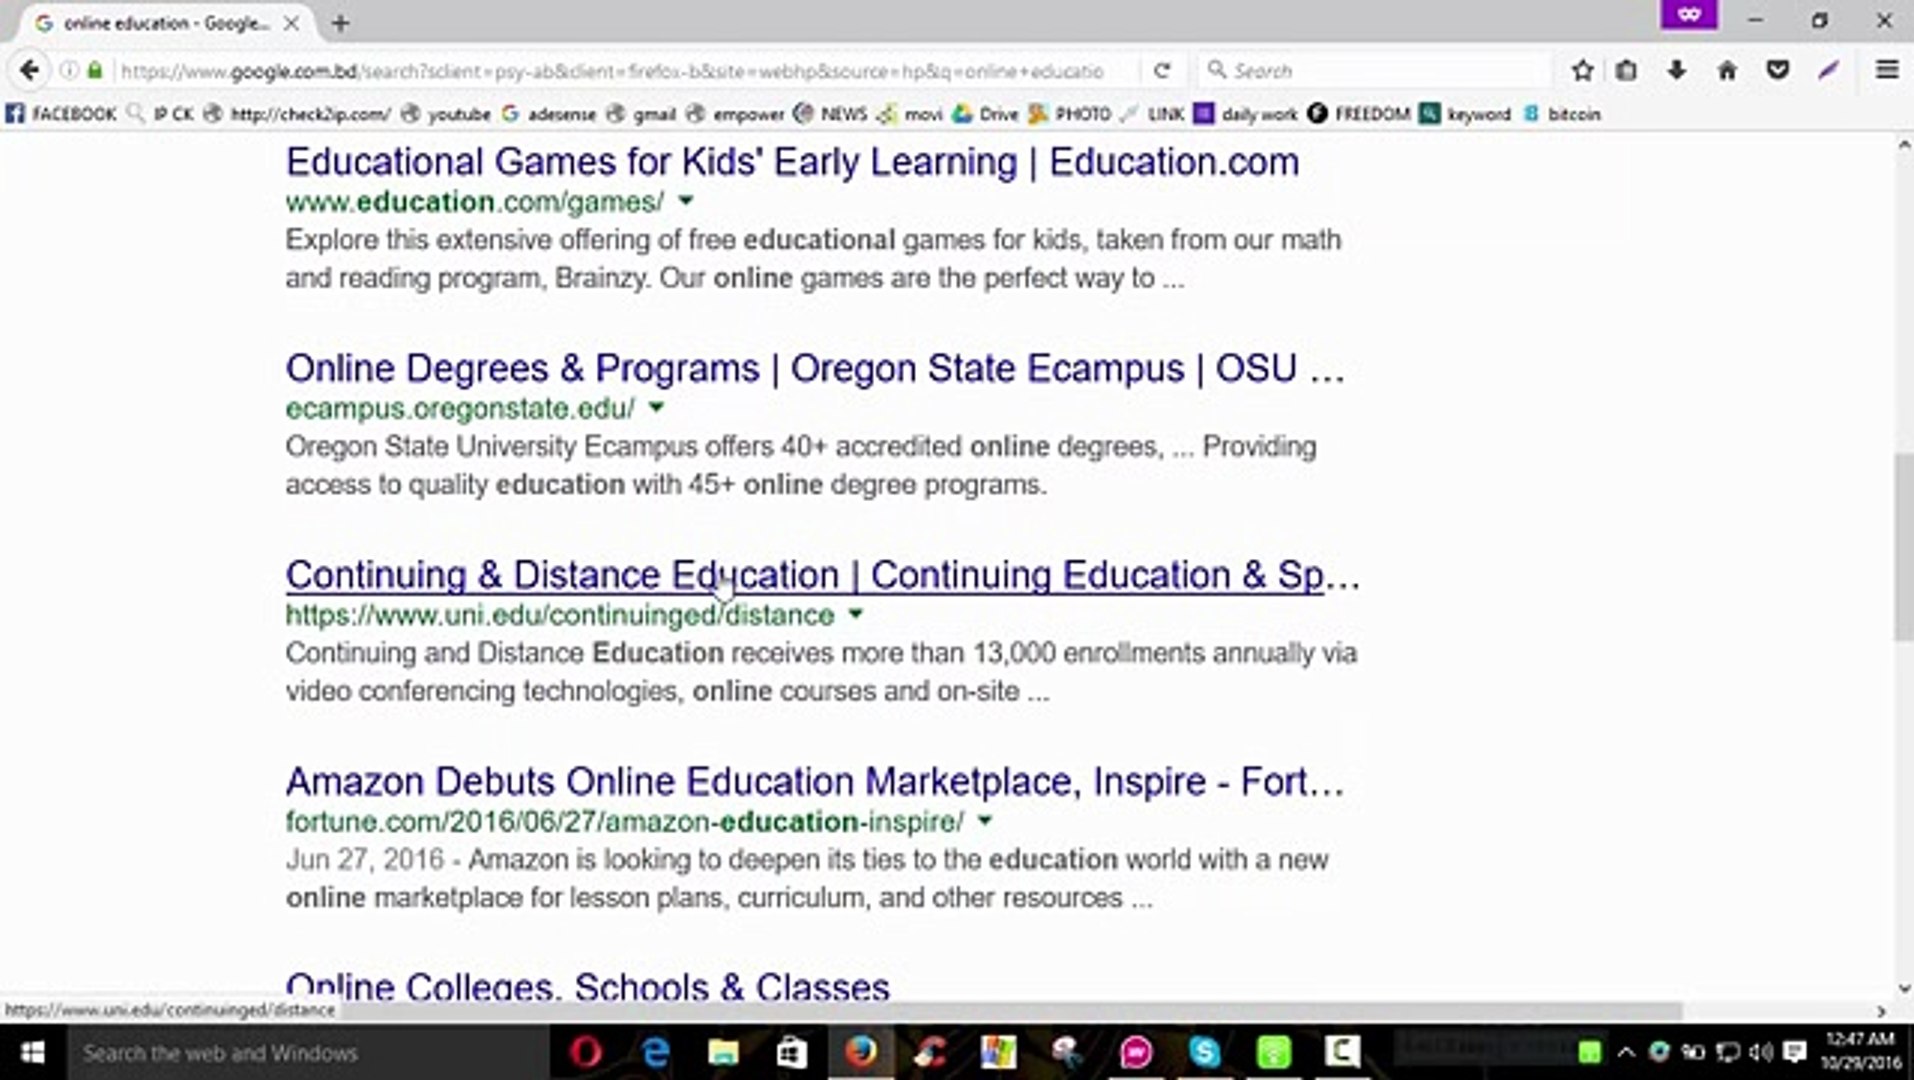Open Educational Games for Kids' Early Learning result
The image size is (1914, 1080).
[x=792, y=162]
